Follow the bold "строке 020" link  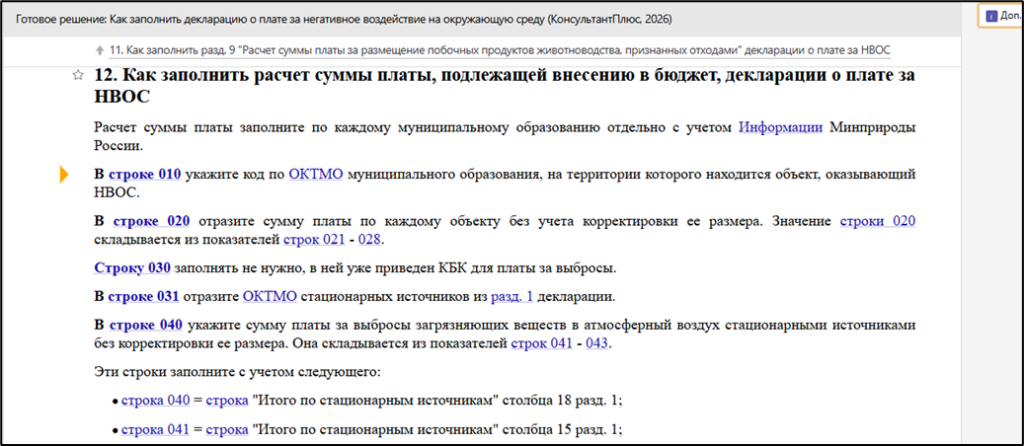151,221
